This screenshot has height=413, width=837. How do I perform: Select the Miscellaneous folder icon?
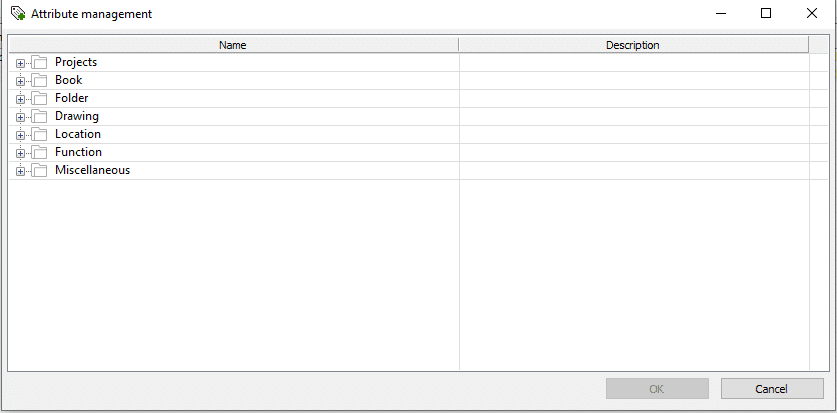coord(40,171)
